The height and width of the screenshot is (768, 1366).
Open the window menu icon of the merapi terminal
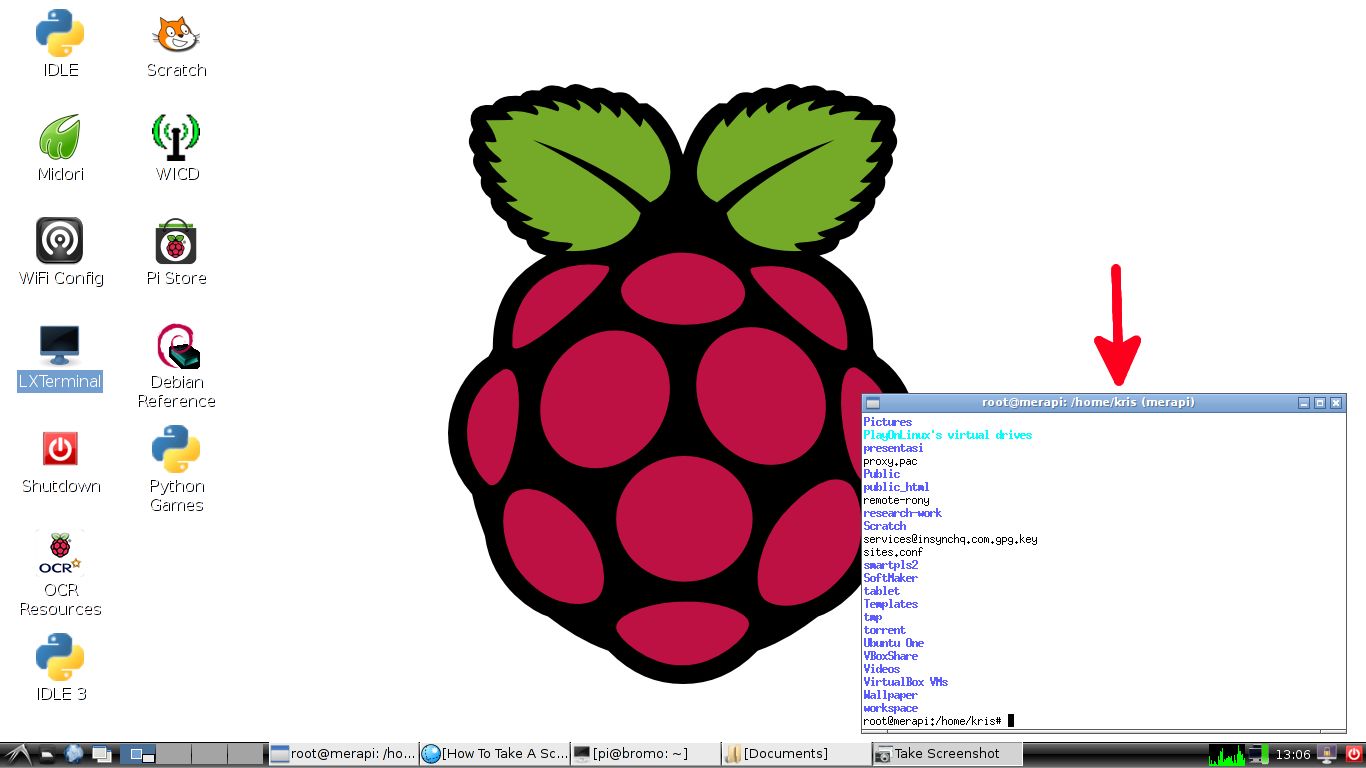pos(873,403)
